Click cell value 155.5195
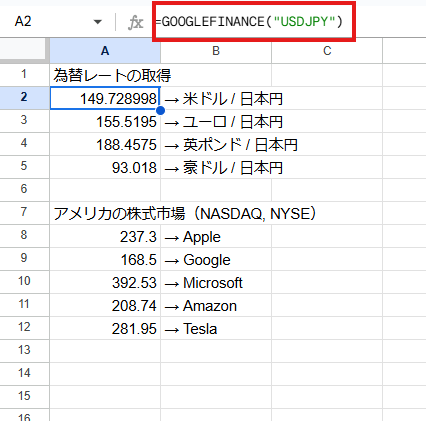Viewport: 426px width, 421px height. (105, 121)
